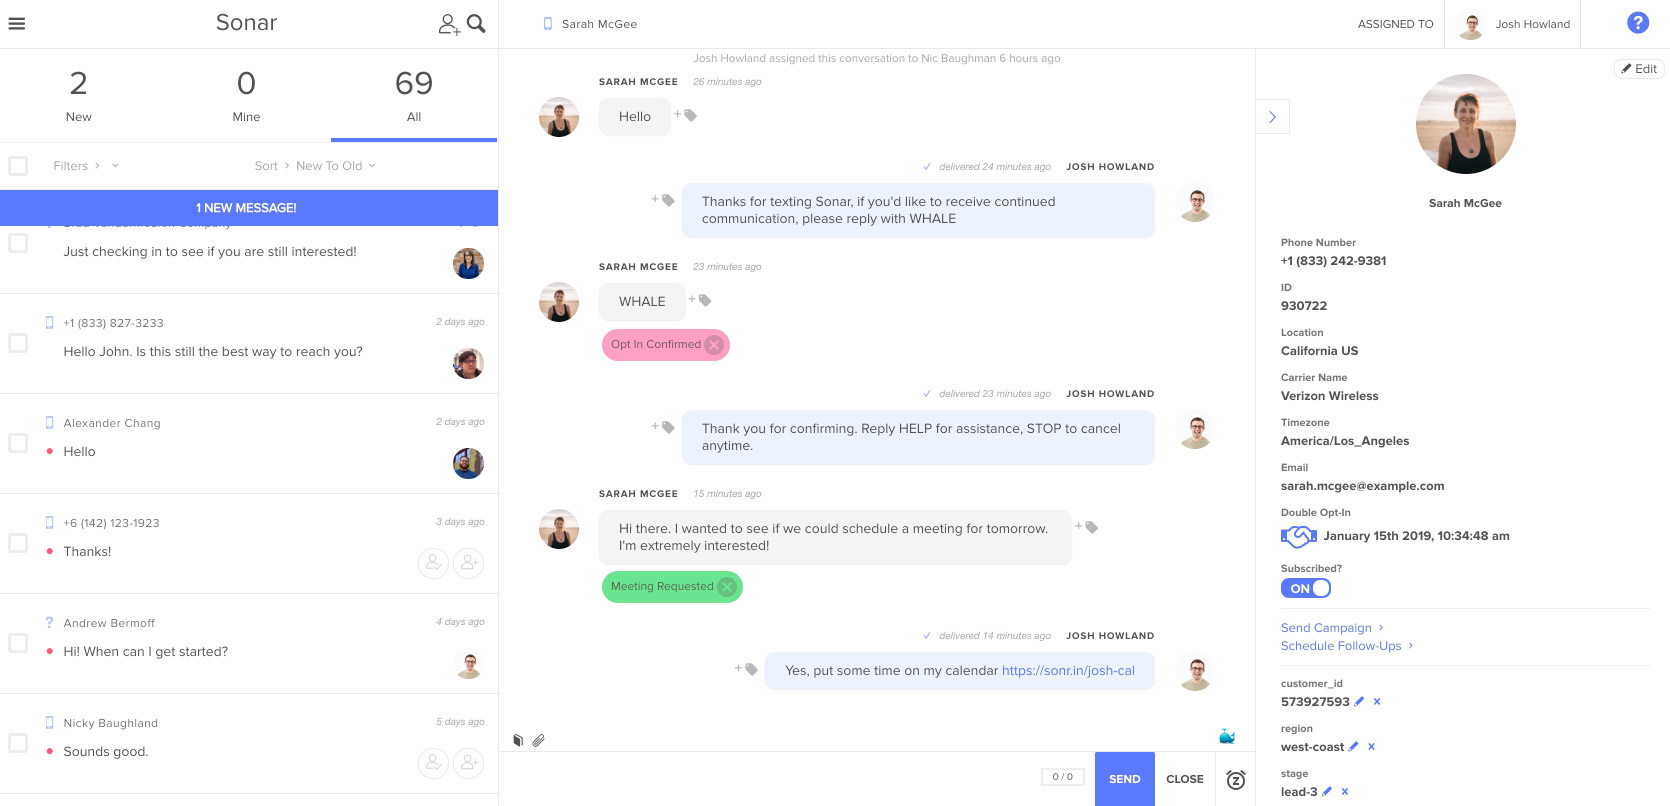Screen dimensions: 1670x806
Task: Click the 1 New Message banner
Action: [248, 208]
